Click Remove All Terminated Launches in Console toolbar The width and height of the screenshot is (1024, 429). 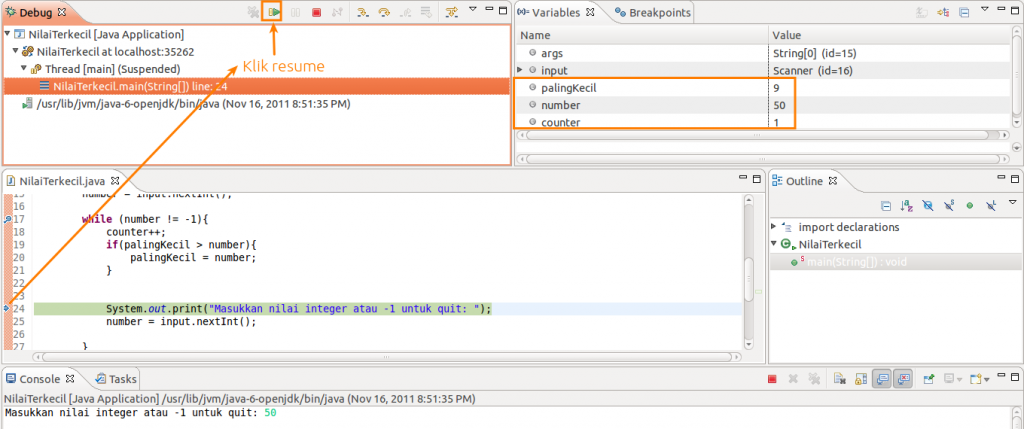(814, 379)
